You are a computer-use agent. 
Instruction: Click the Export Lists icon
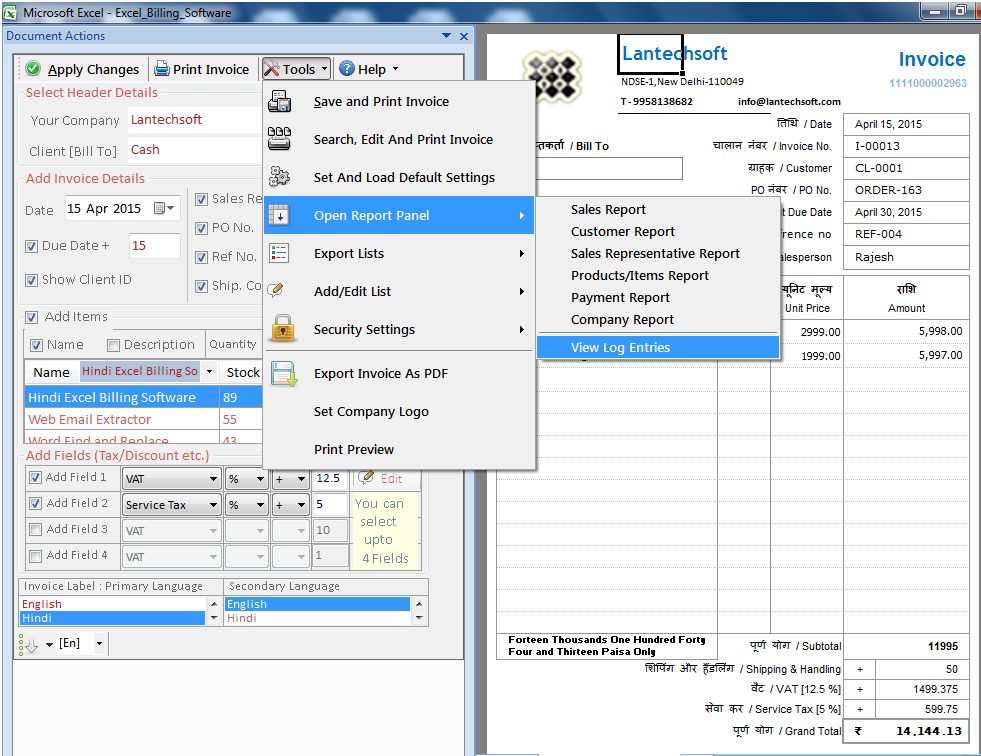pyautogui.click(x=278, y=253)
